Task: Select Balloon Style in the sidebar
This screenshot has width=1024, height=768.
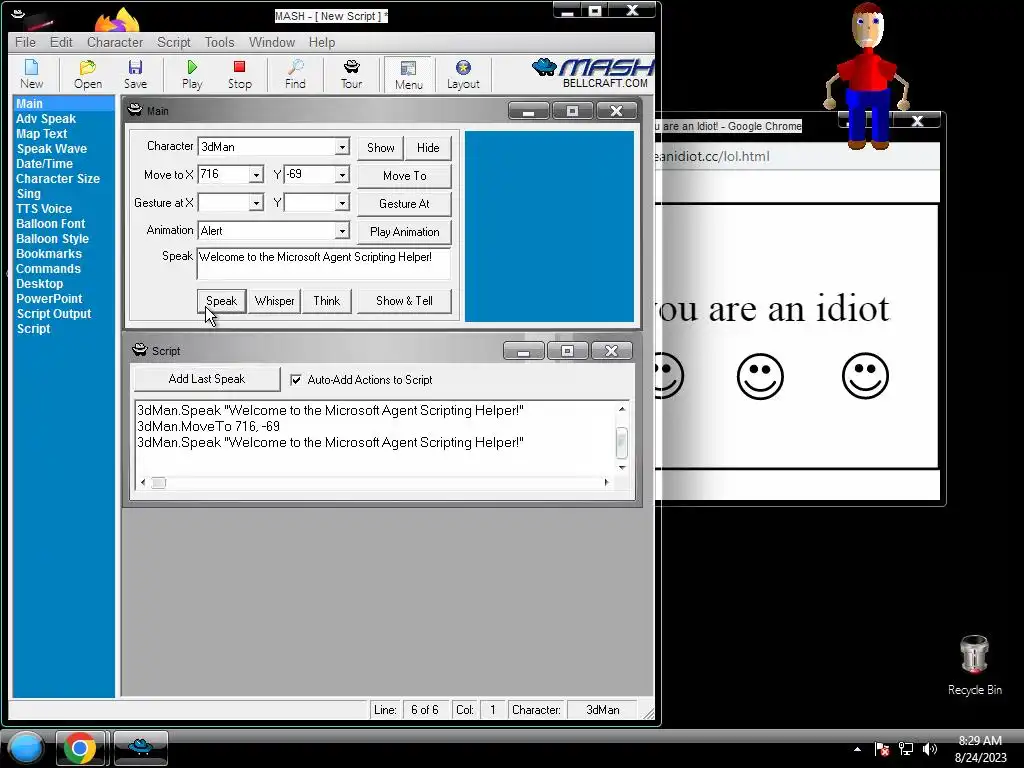Action: tap(52, 239)
